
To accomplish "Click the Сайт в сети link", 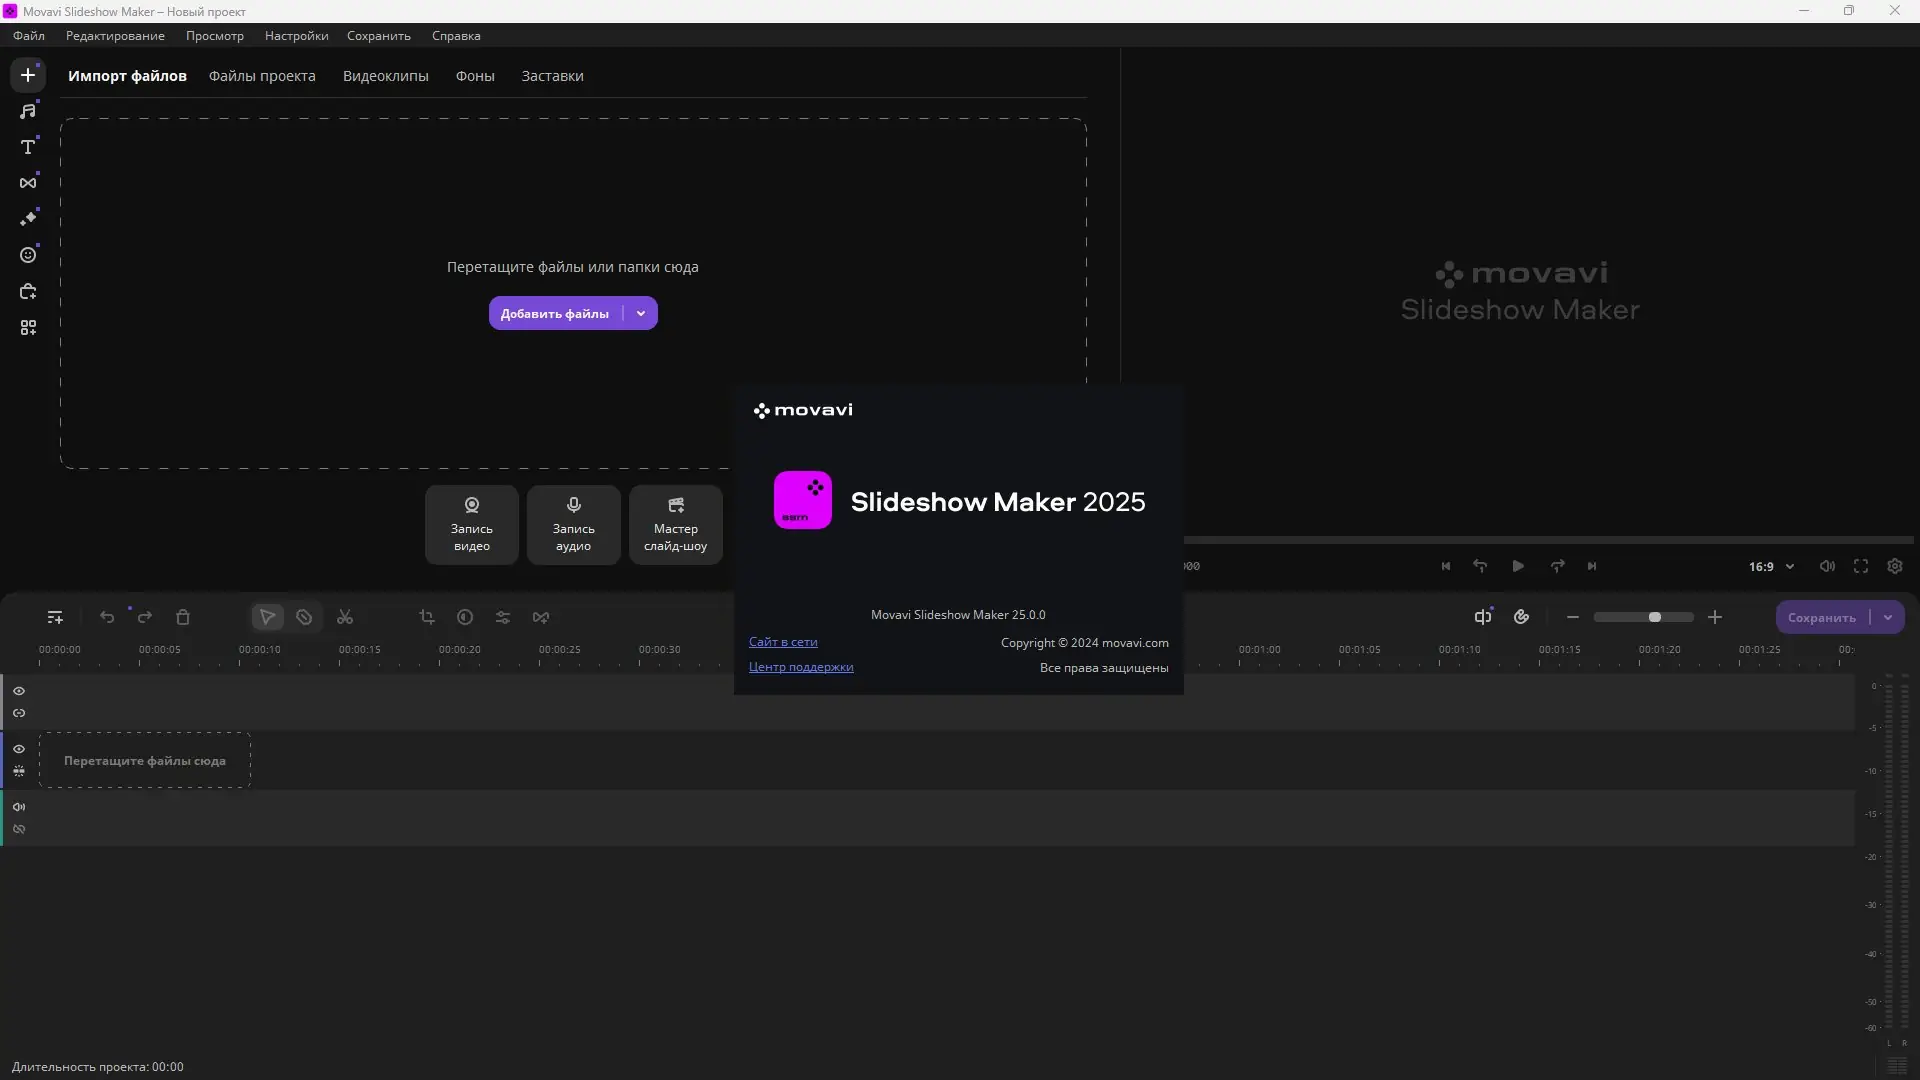I will pos(783,642).
